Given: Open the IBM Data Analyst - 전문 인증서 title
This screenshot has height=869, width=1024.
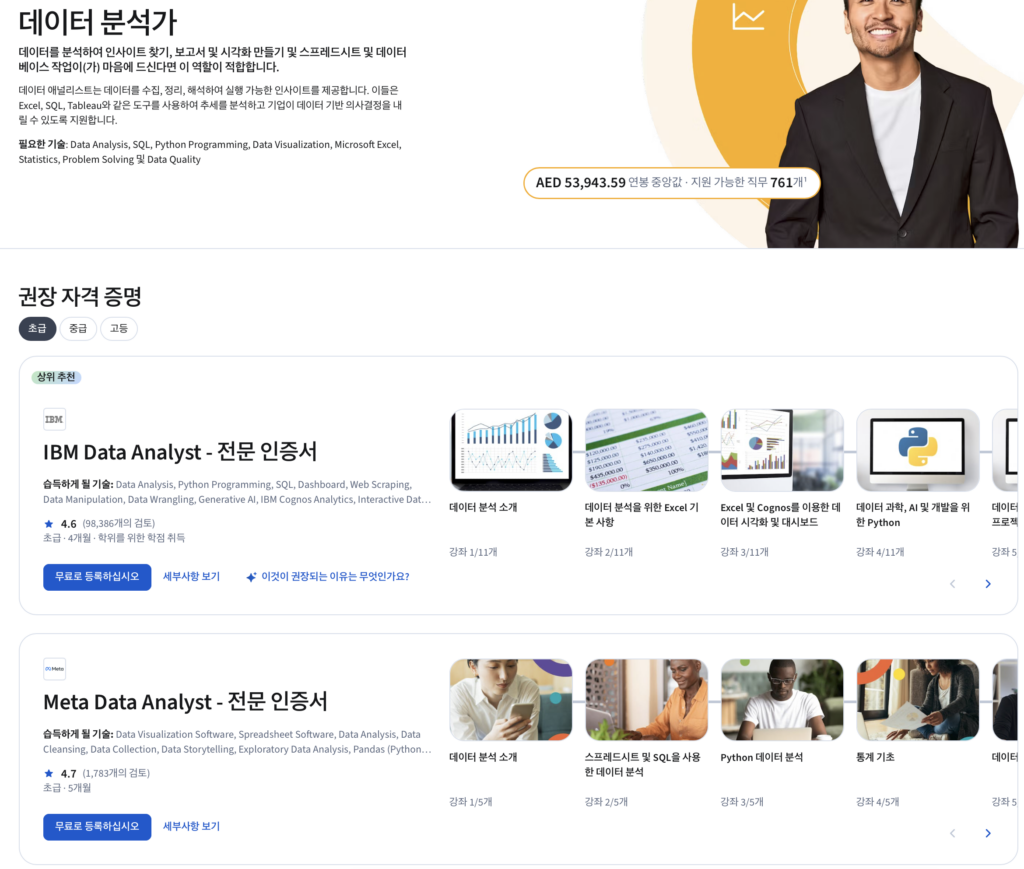Looking at the screenshot, I should click(180, 452).
